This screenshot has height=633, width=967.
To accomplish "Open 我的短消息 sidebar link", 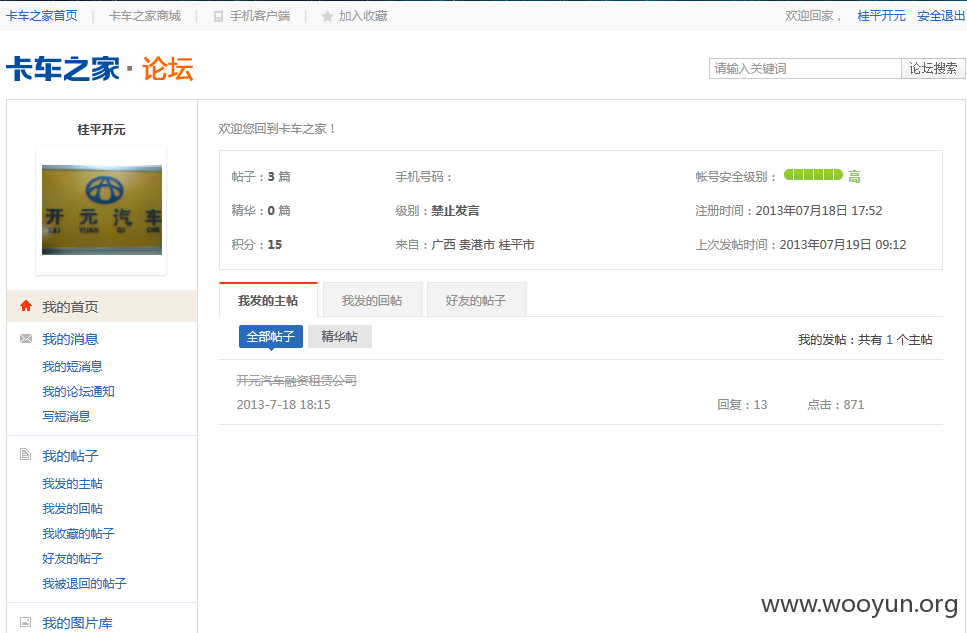I will point(72,366).
